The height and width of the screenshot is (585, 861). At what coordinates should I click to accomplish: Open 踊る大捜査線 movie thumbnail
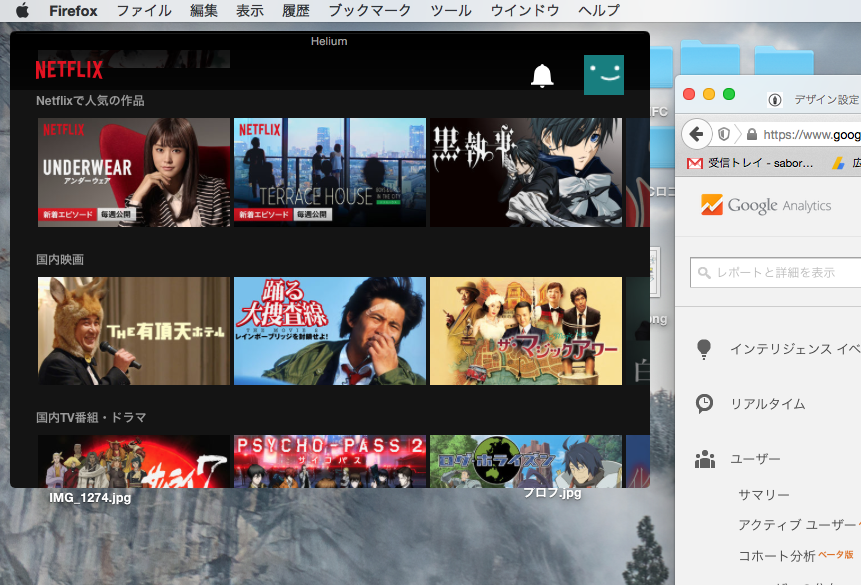coord(330,331)
